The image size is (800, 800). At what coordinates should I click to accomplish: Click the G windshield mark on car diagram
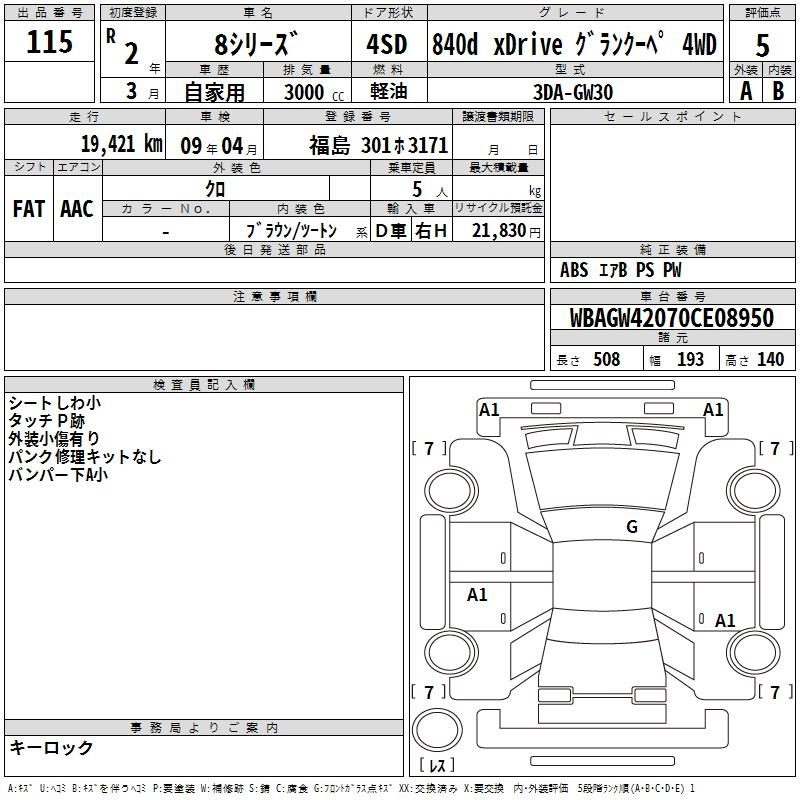click(632, 526)
